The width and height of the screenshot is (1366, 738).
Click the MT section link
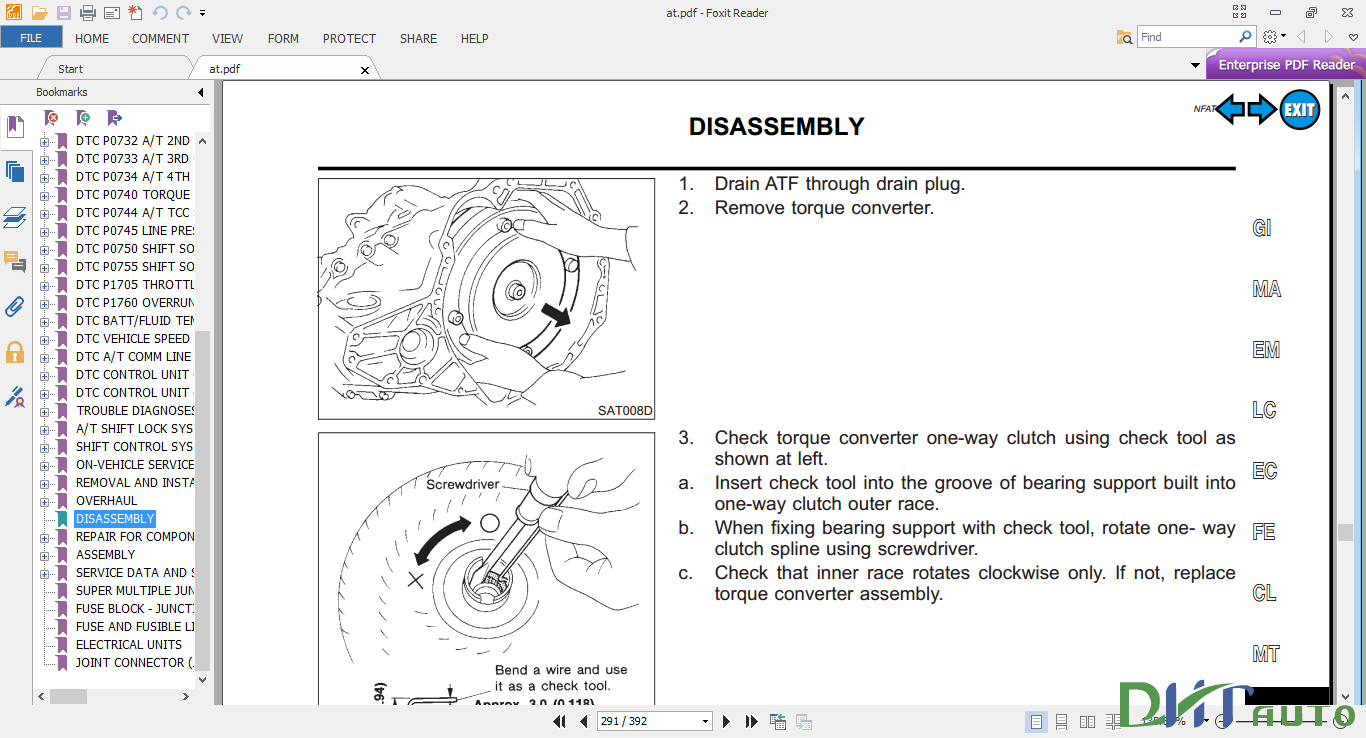[1266, 654]
